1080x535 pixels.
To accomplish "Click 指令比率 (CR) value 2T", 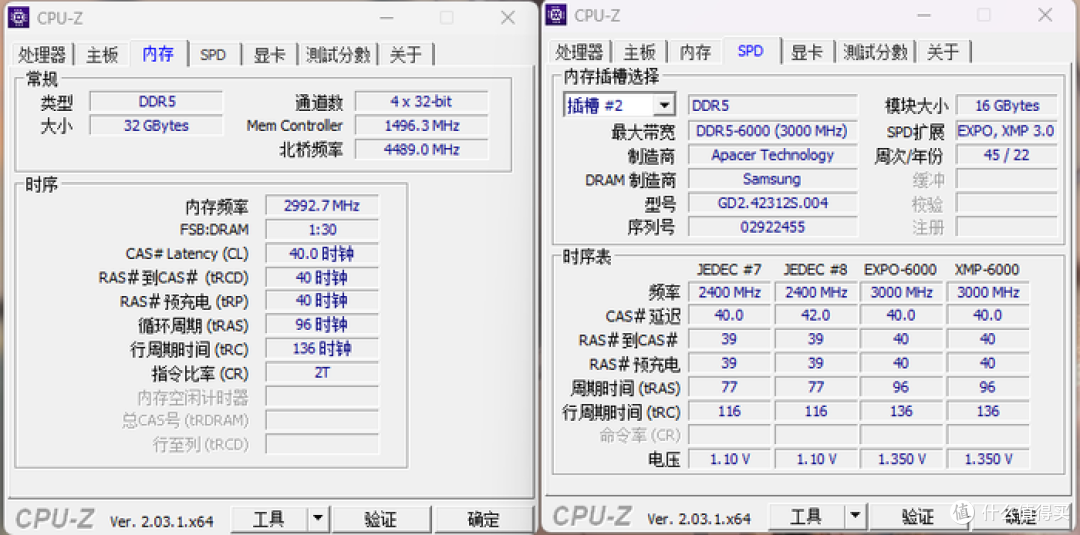I will pos(322,373).
